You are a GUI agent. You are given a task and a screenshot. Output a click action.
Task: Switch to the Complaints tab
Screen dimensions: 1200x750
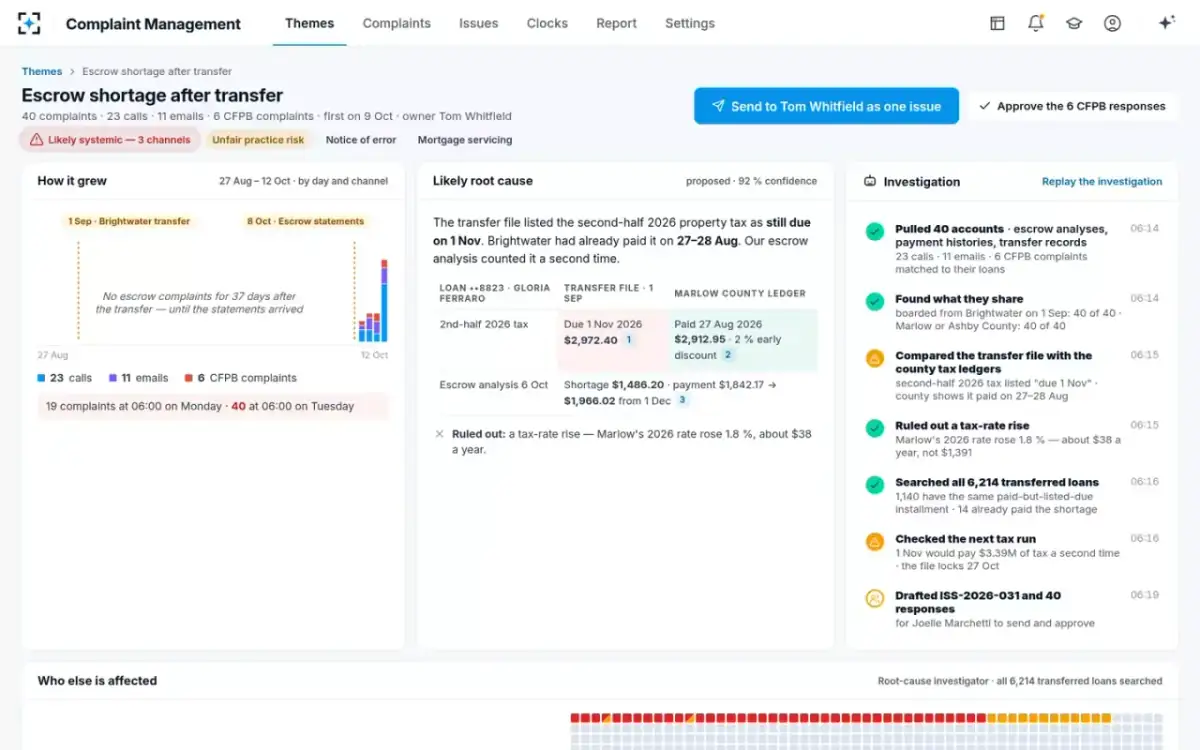(397, 23)
